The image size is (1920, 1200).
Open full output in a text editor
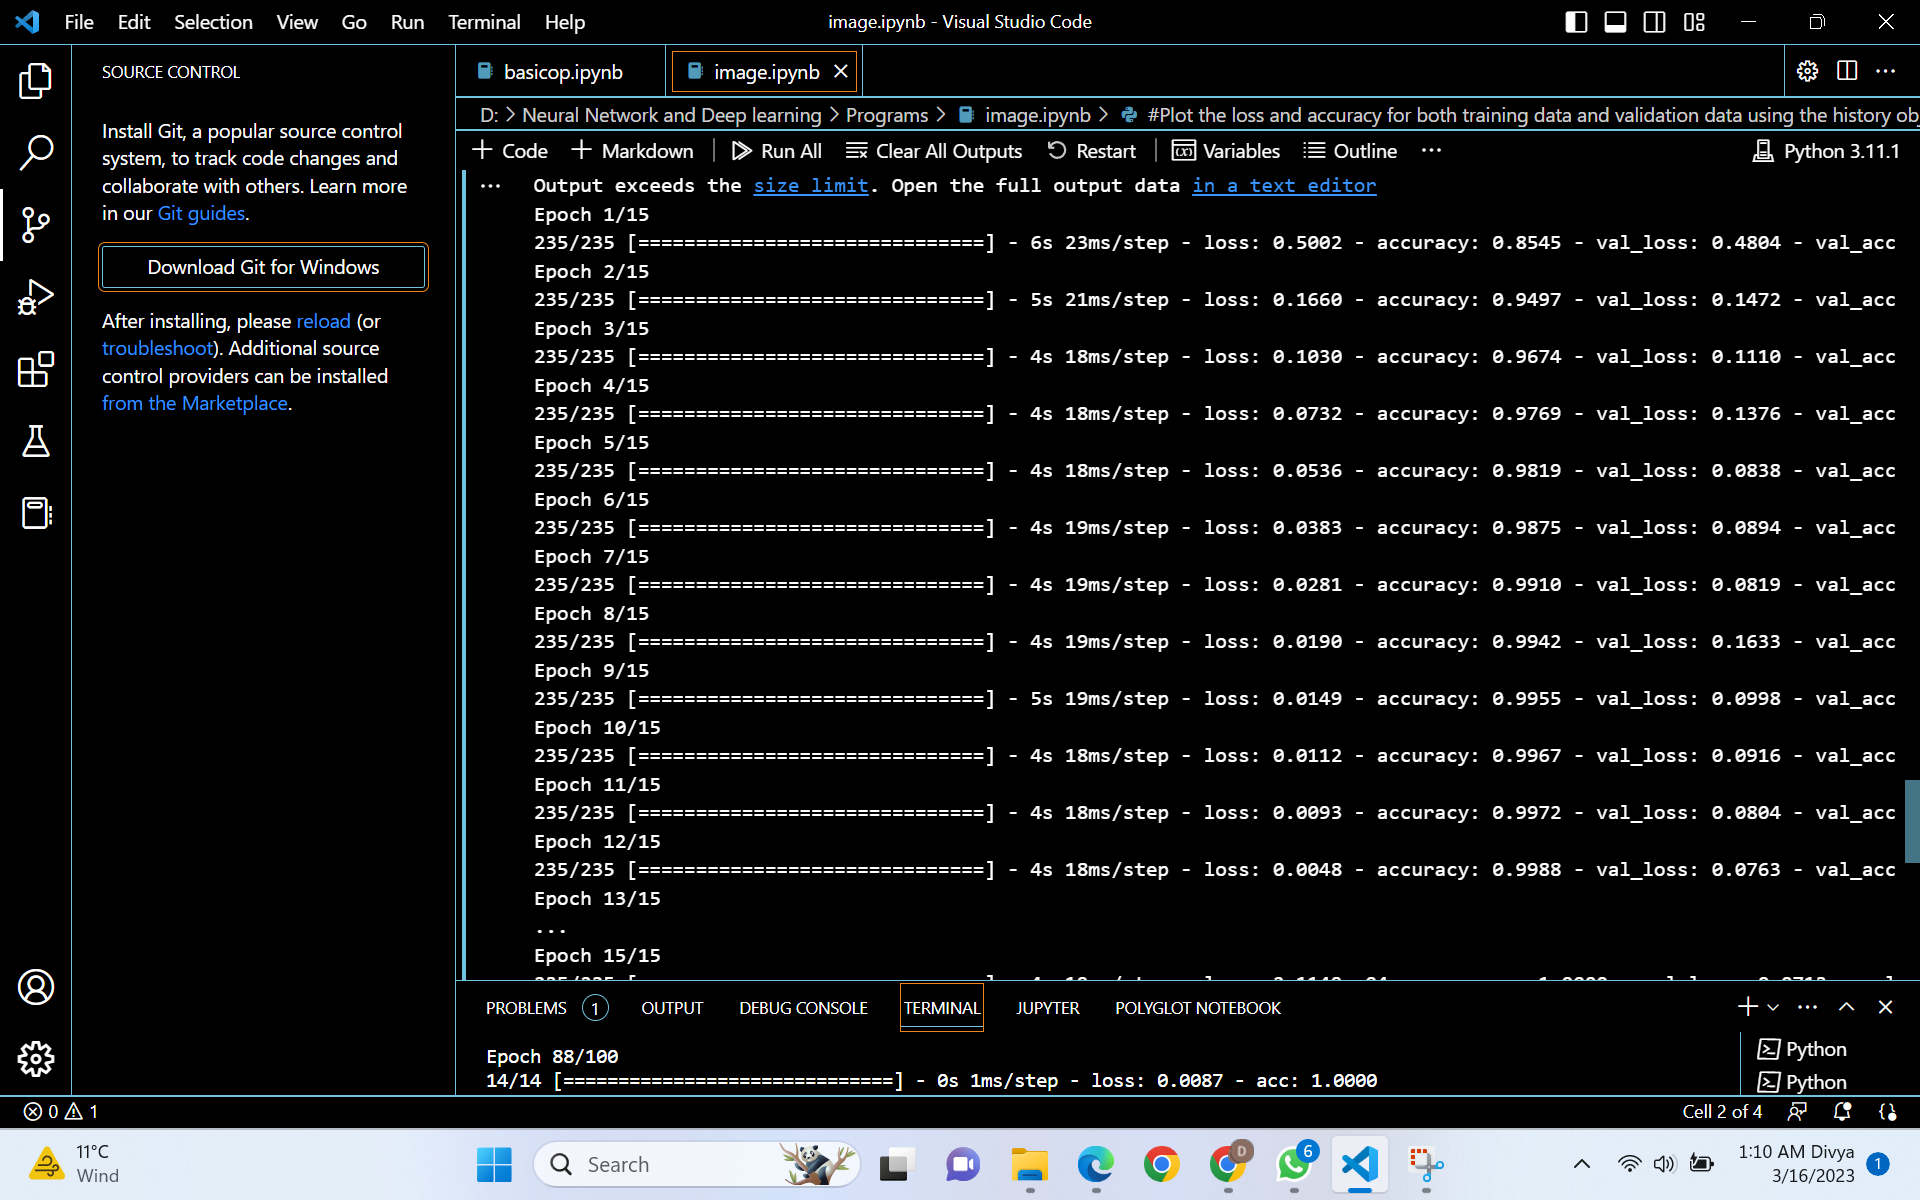[1284, 186]
